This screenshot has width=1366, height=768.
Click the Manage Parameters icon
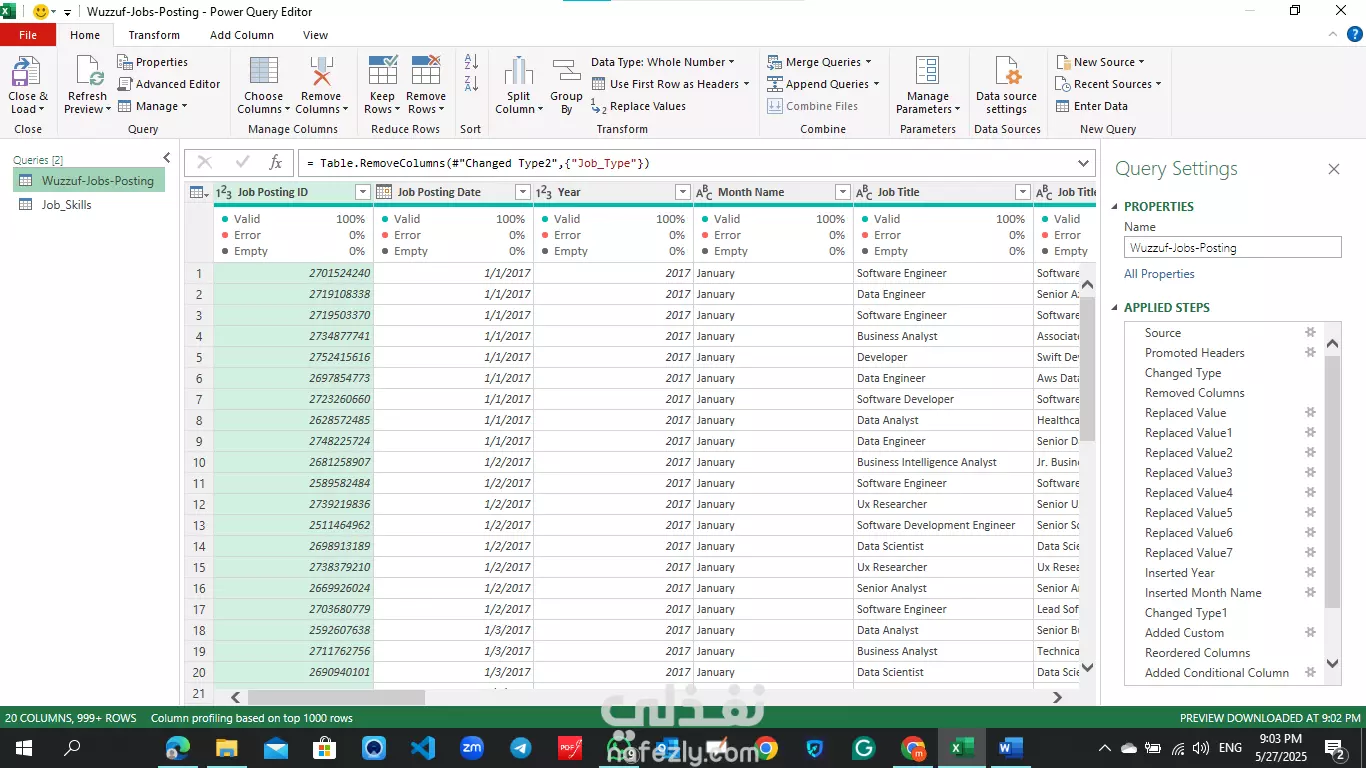(928, 72)
